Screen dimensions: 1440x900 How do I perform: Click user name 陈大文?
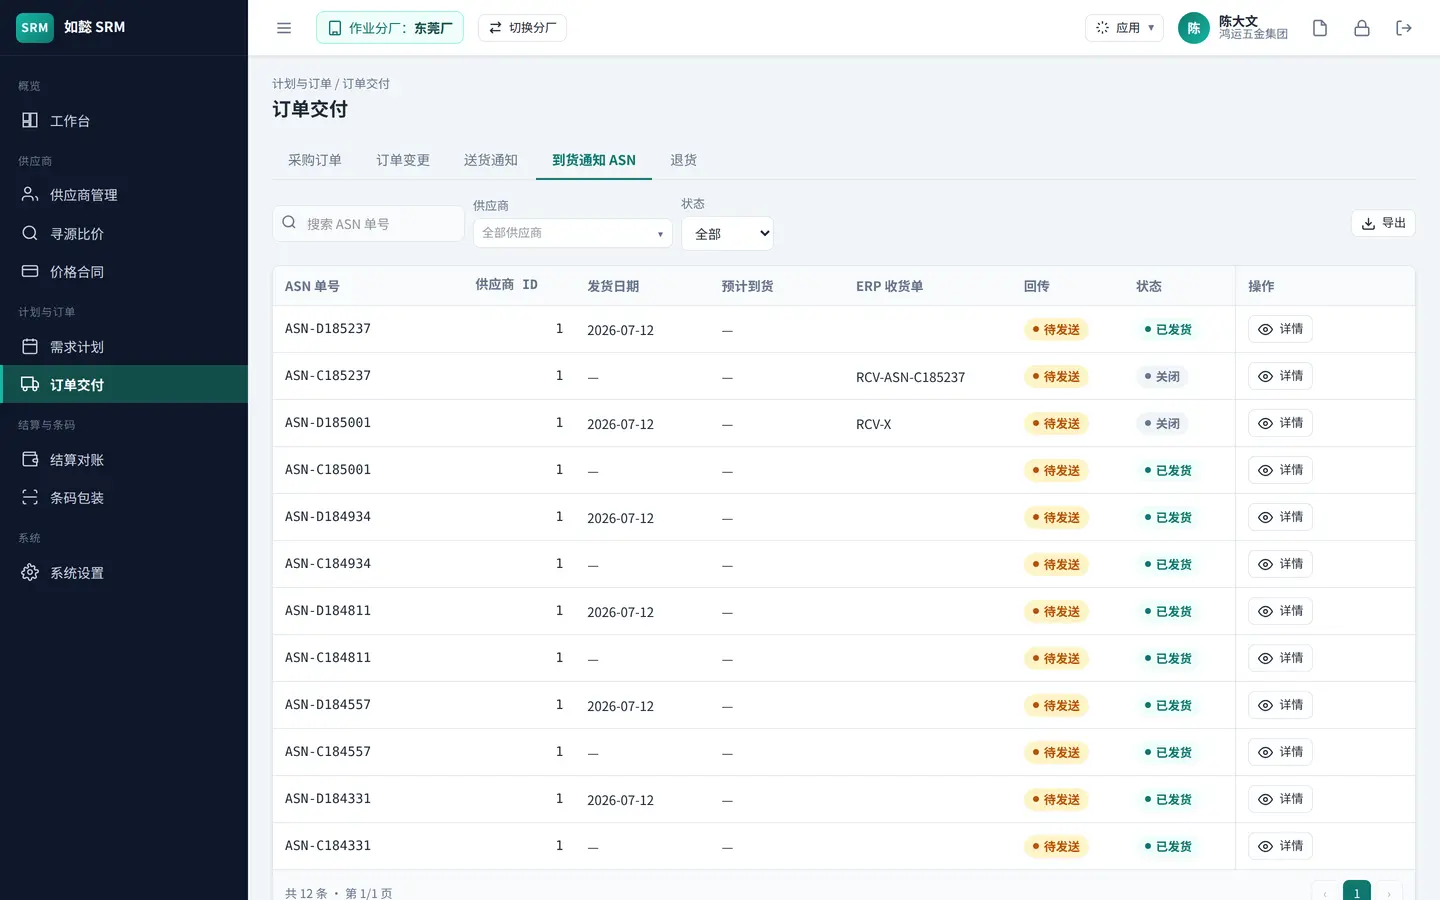tap(1238, 21)
